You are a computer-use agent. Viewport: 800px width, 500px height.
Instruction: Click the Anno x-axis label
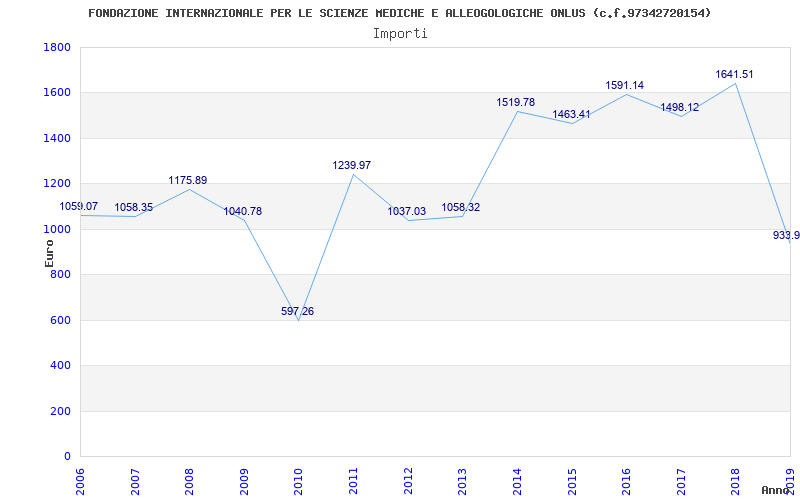[x=778, y=490]
